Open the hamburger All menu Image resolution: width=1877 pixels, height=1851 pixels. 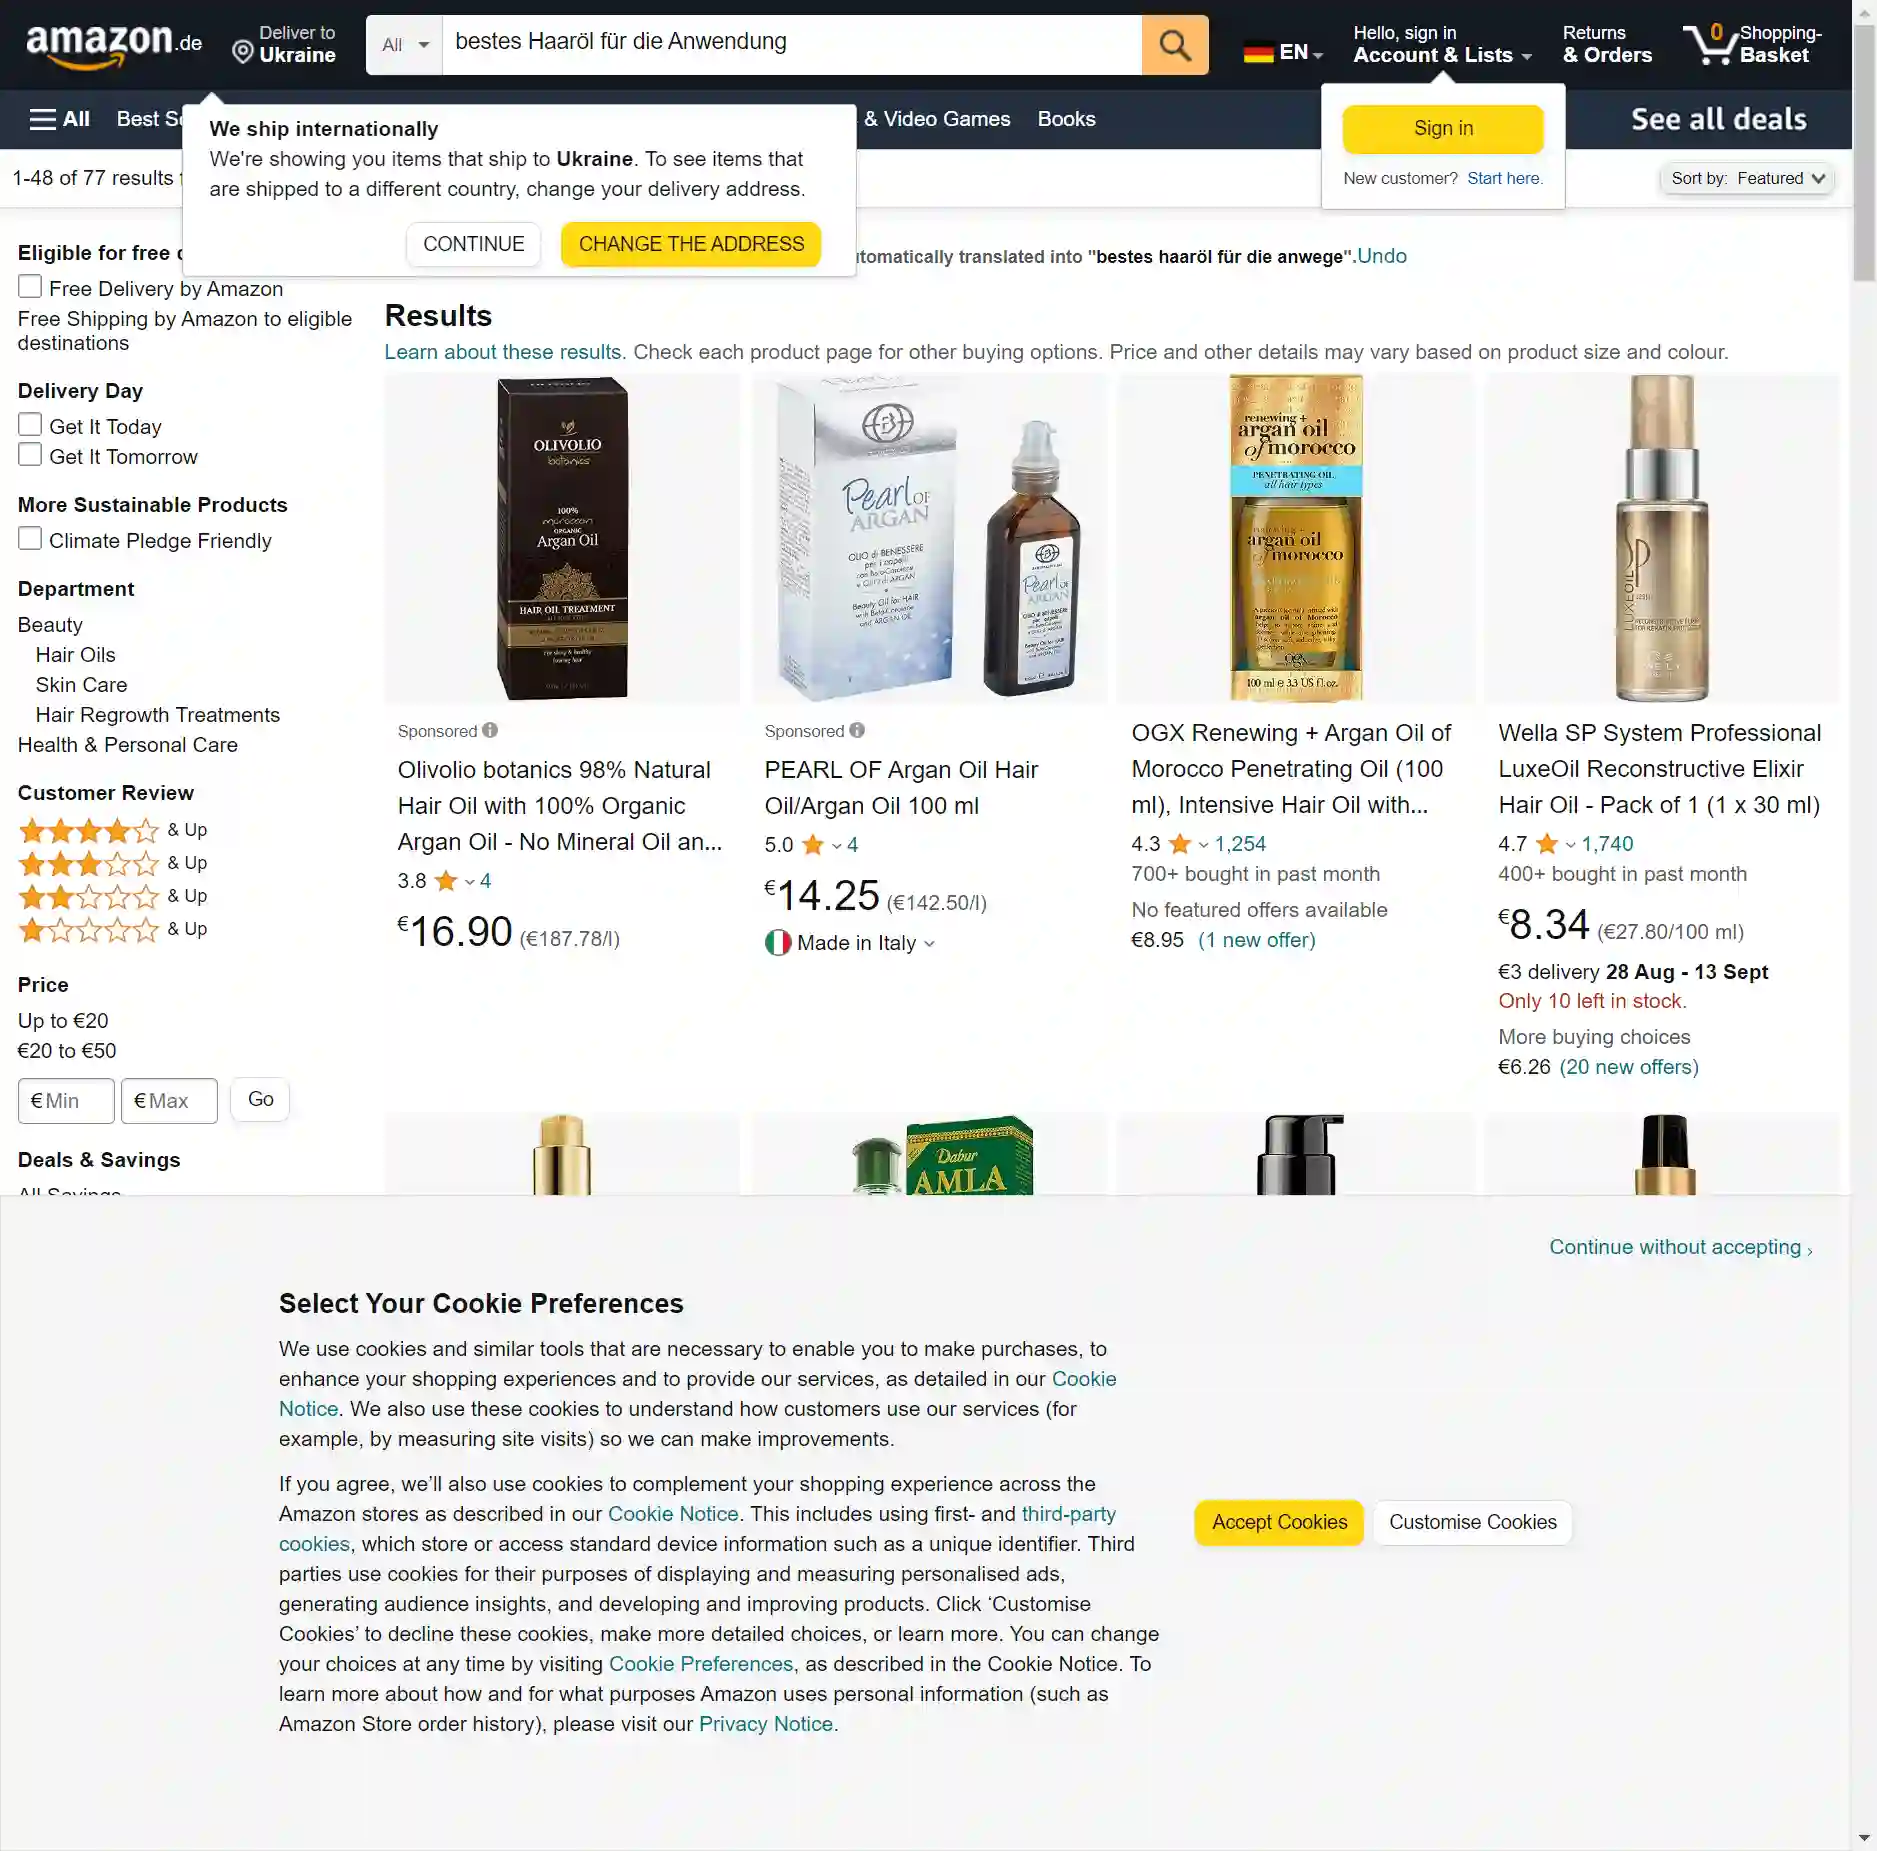pos(60,119)
